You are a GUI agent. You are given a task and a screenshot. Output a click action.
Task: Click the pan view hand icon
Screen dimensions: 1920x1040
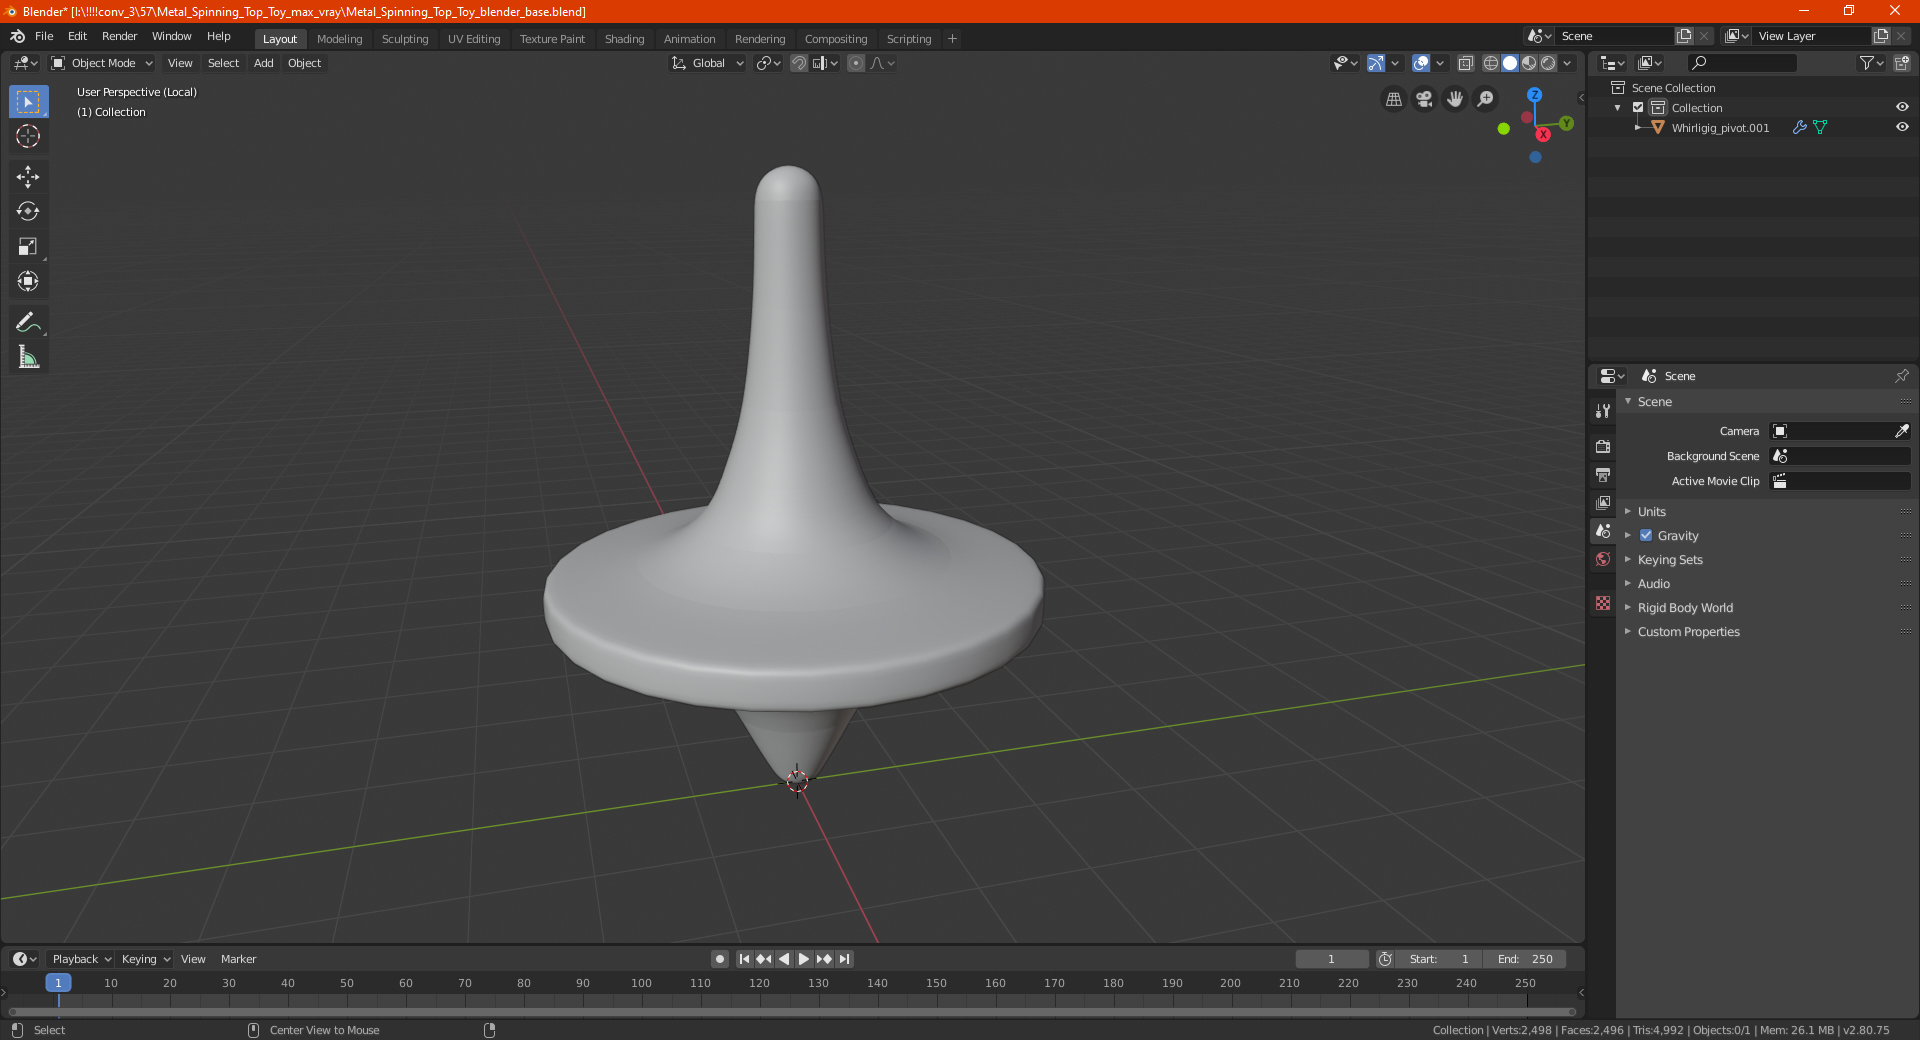tap(1455, 99)
